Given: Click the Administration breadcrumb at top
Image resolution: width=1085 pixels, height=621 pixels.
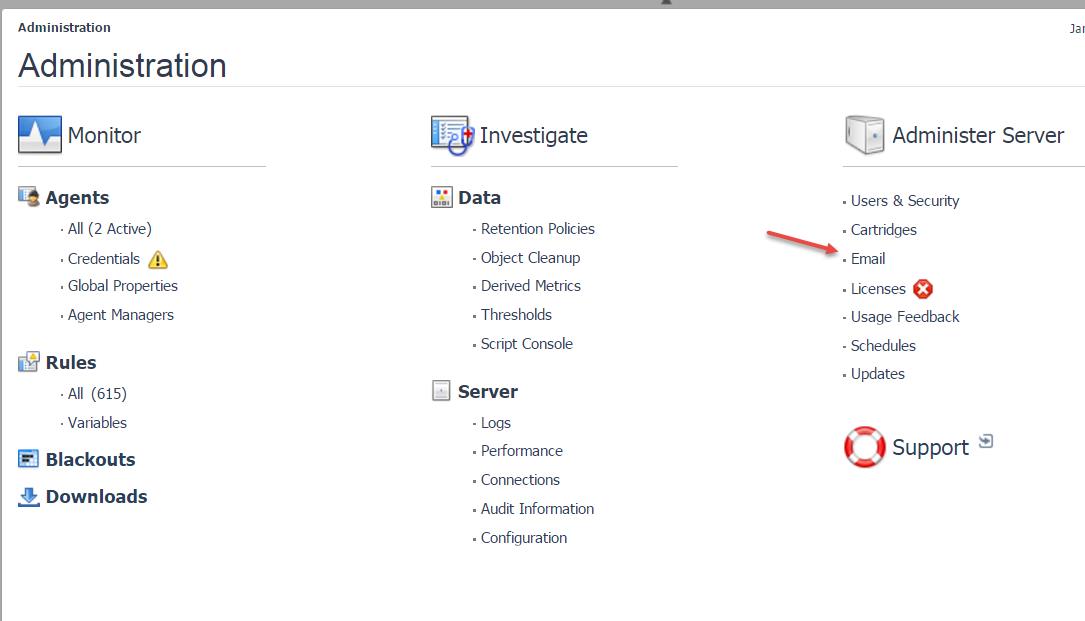Looking at the screenshot, I should click(x=64, y=27).
